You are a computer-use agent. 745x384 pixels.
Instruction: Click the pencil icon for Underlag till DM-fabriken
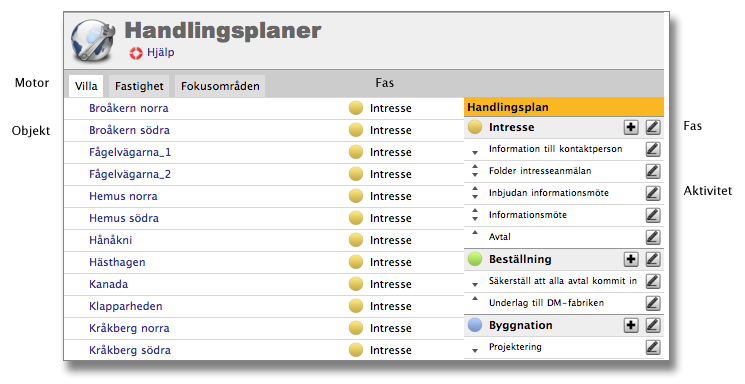click(653, 303)
